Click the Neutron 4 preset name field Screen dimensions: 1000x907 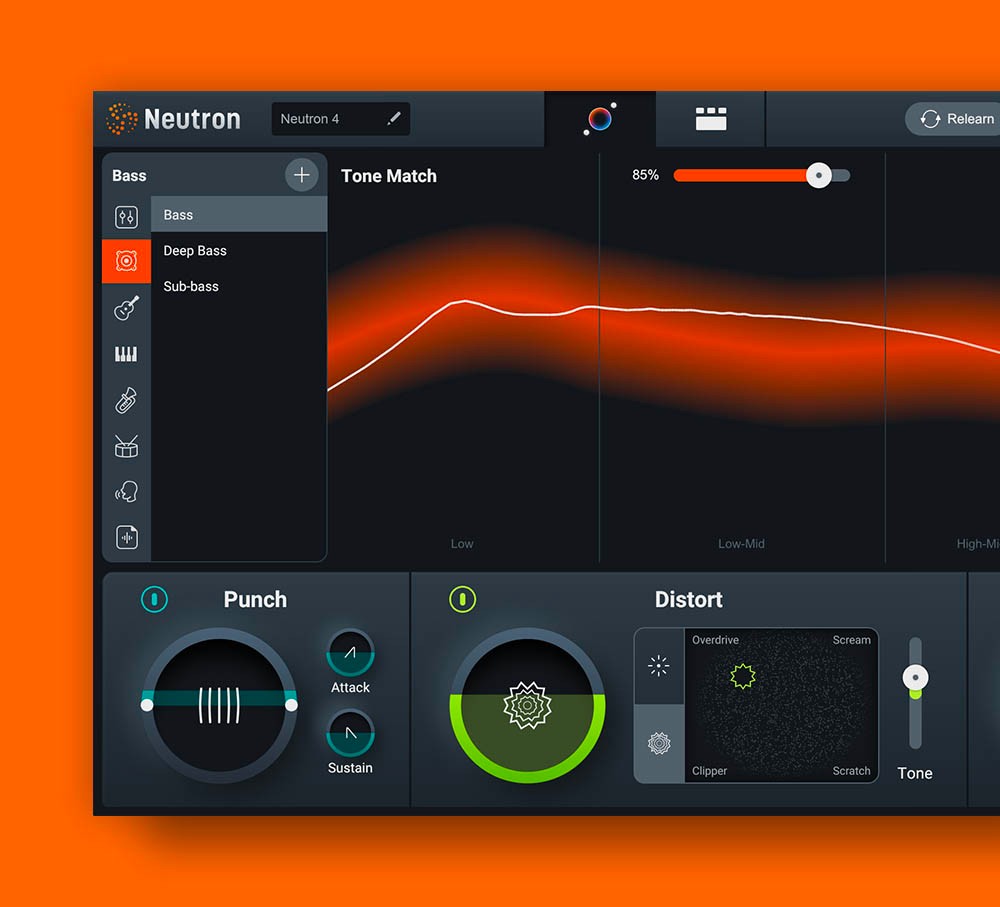341,119
